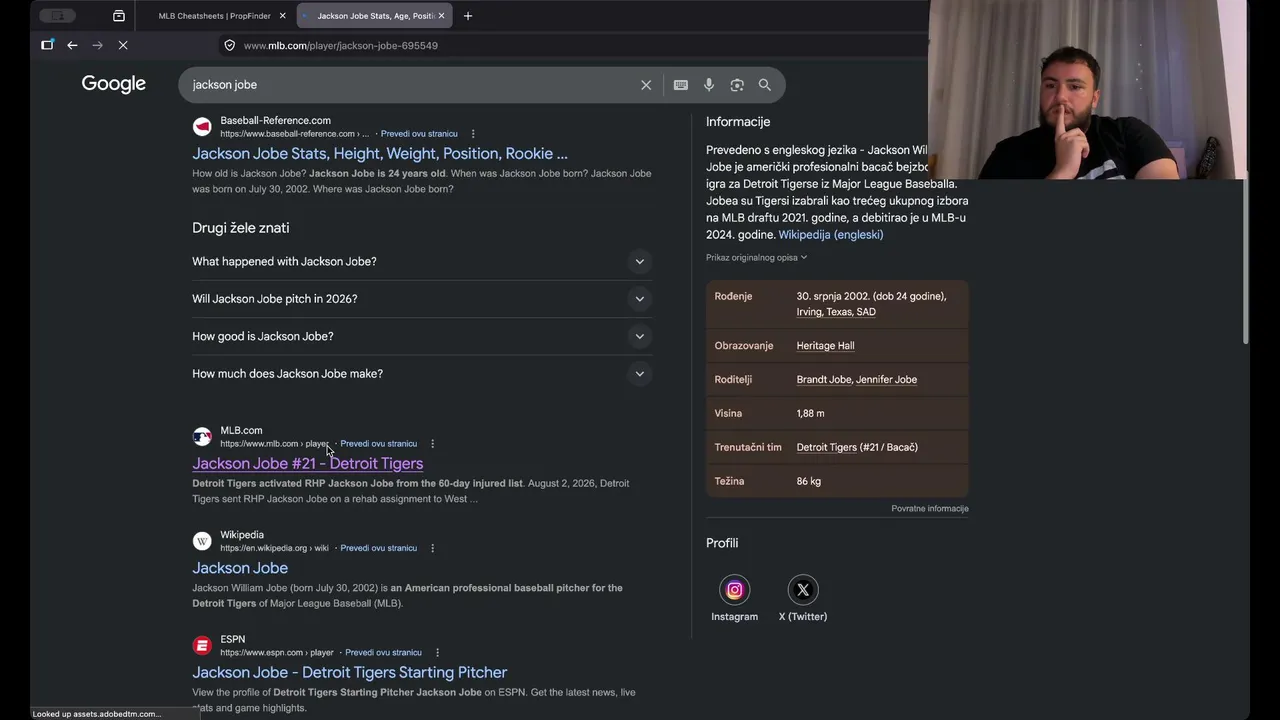Select the 'Drugi žele znati' heading
Image resolution: width=1280 pixels, height=720 pixels.
point(241,228)
